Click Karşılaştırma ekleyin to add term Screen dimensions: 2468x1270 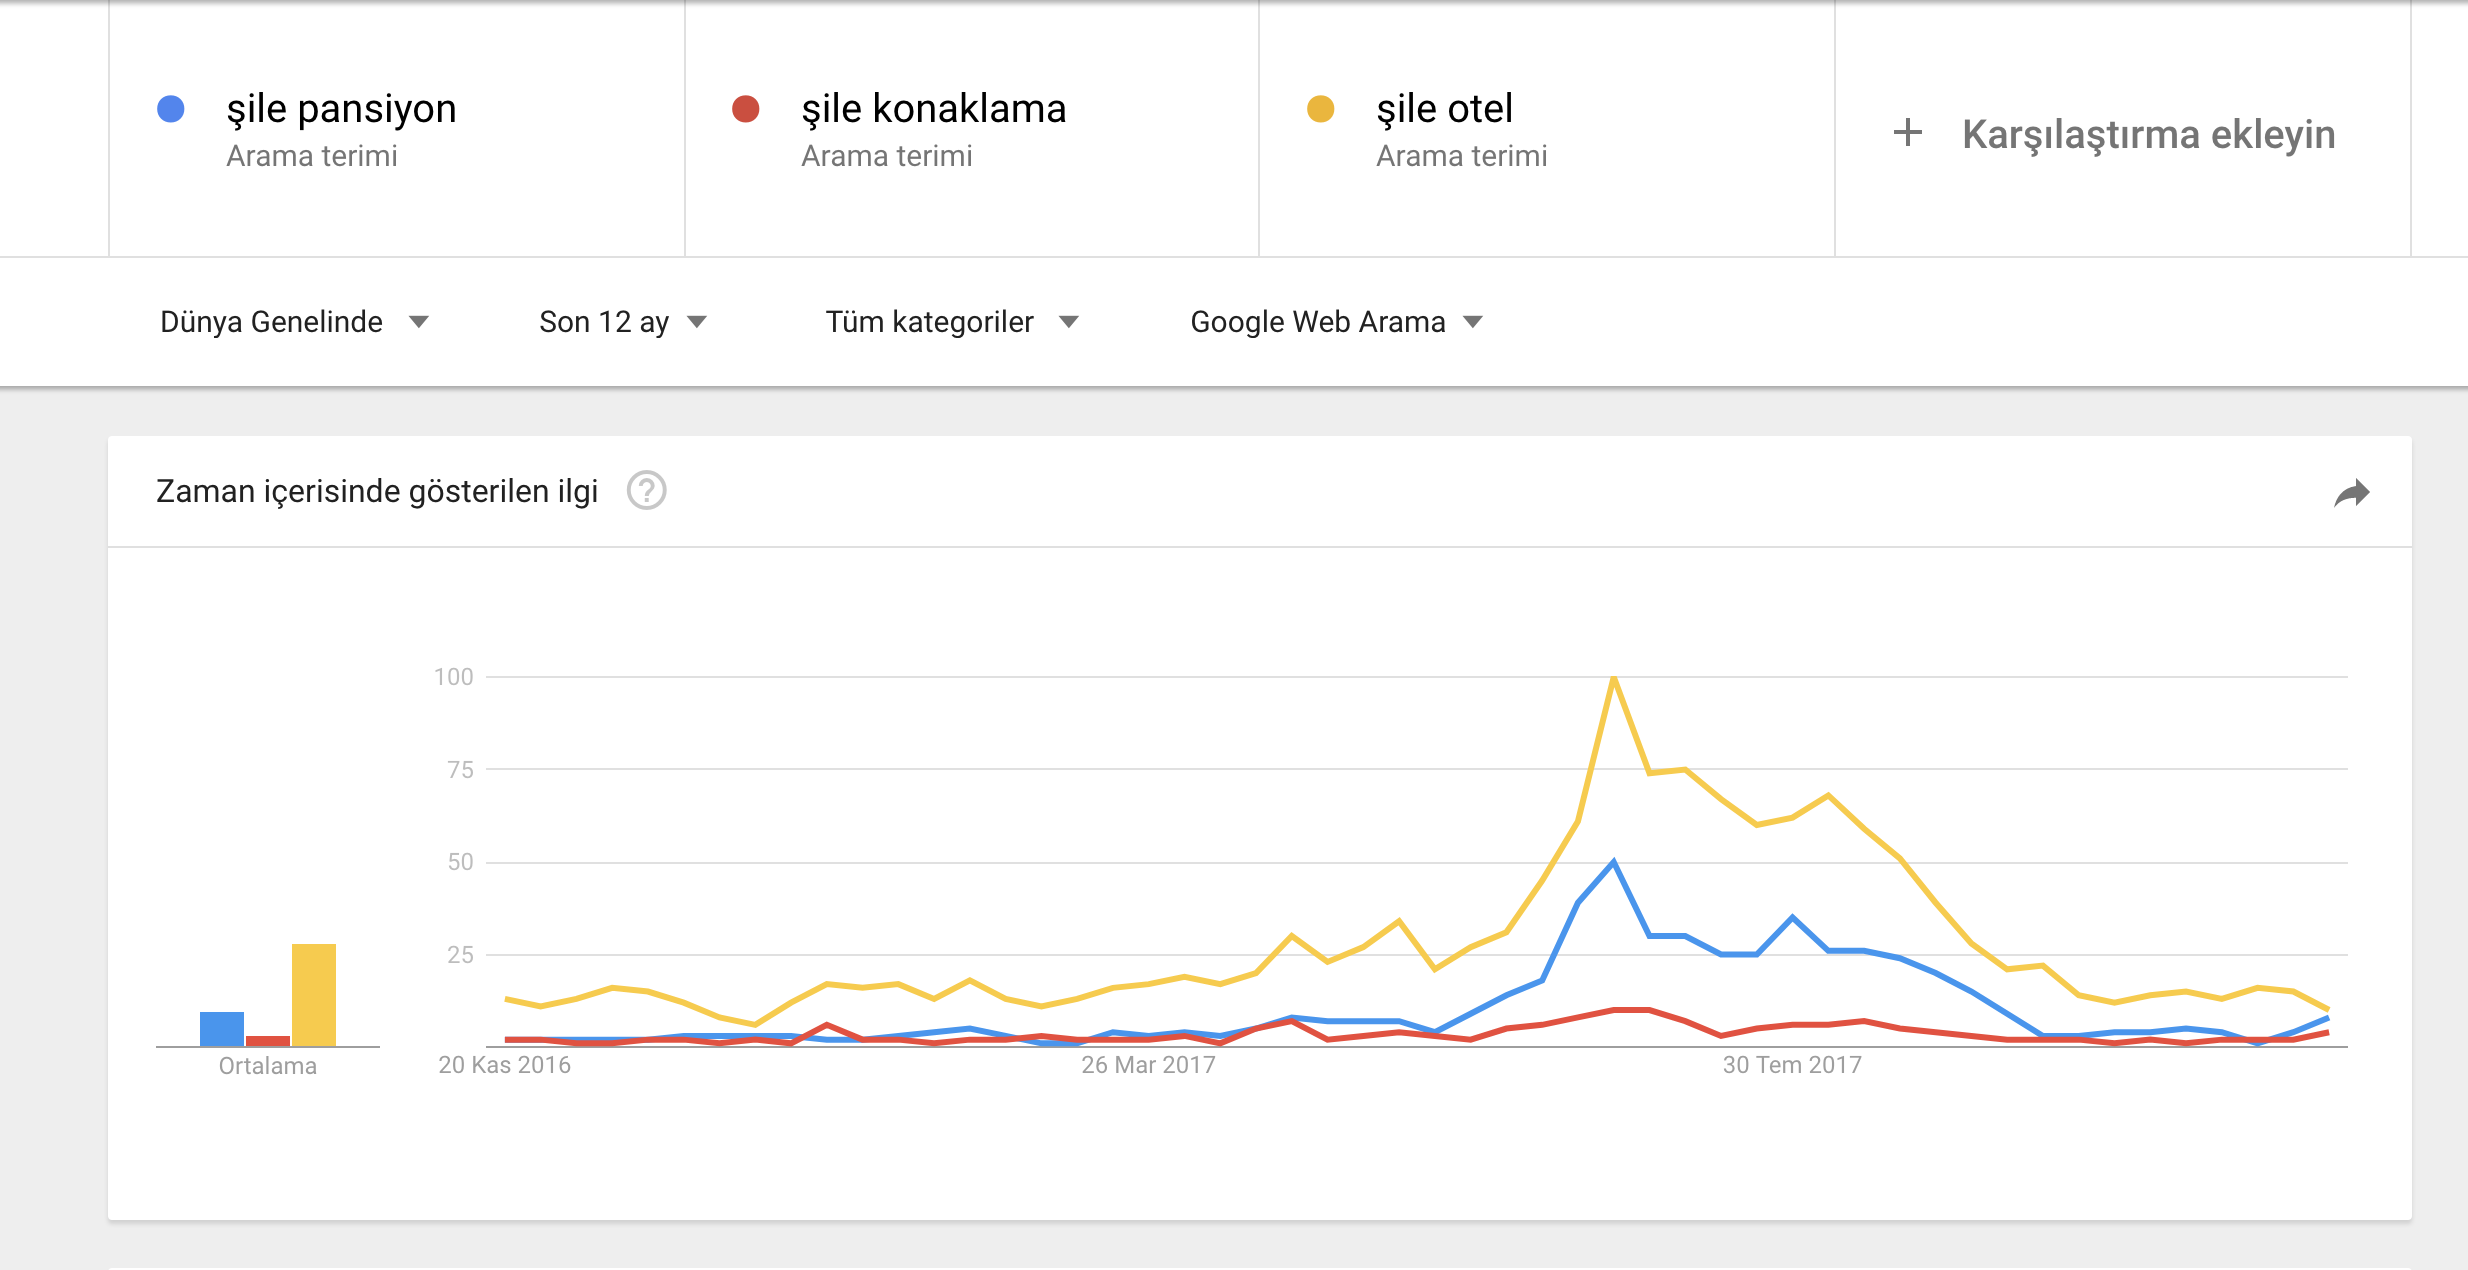[x=2148, y=134]
